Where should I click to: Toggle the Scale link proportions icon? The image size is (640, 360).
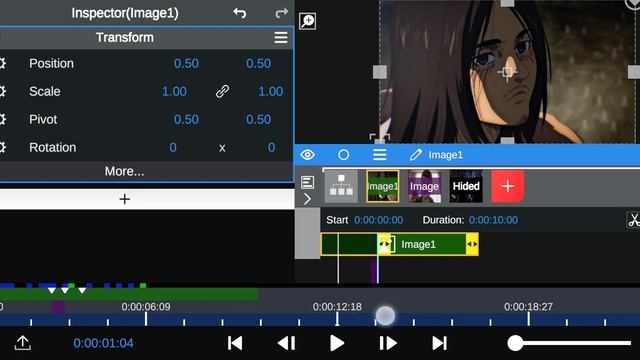coord(222,91)
